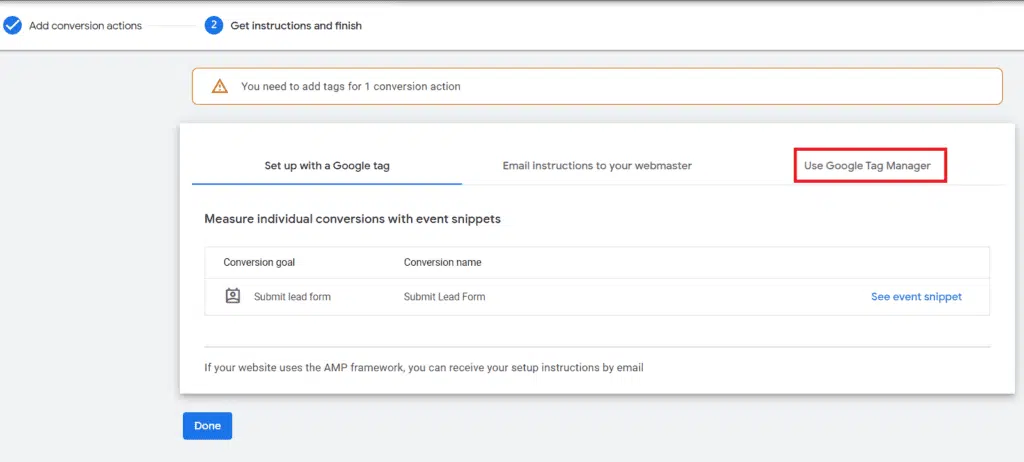Choose the Use Google Tag Manager tab
1024x462 pixels.
click(867, 165)
